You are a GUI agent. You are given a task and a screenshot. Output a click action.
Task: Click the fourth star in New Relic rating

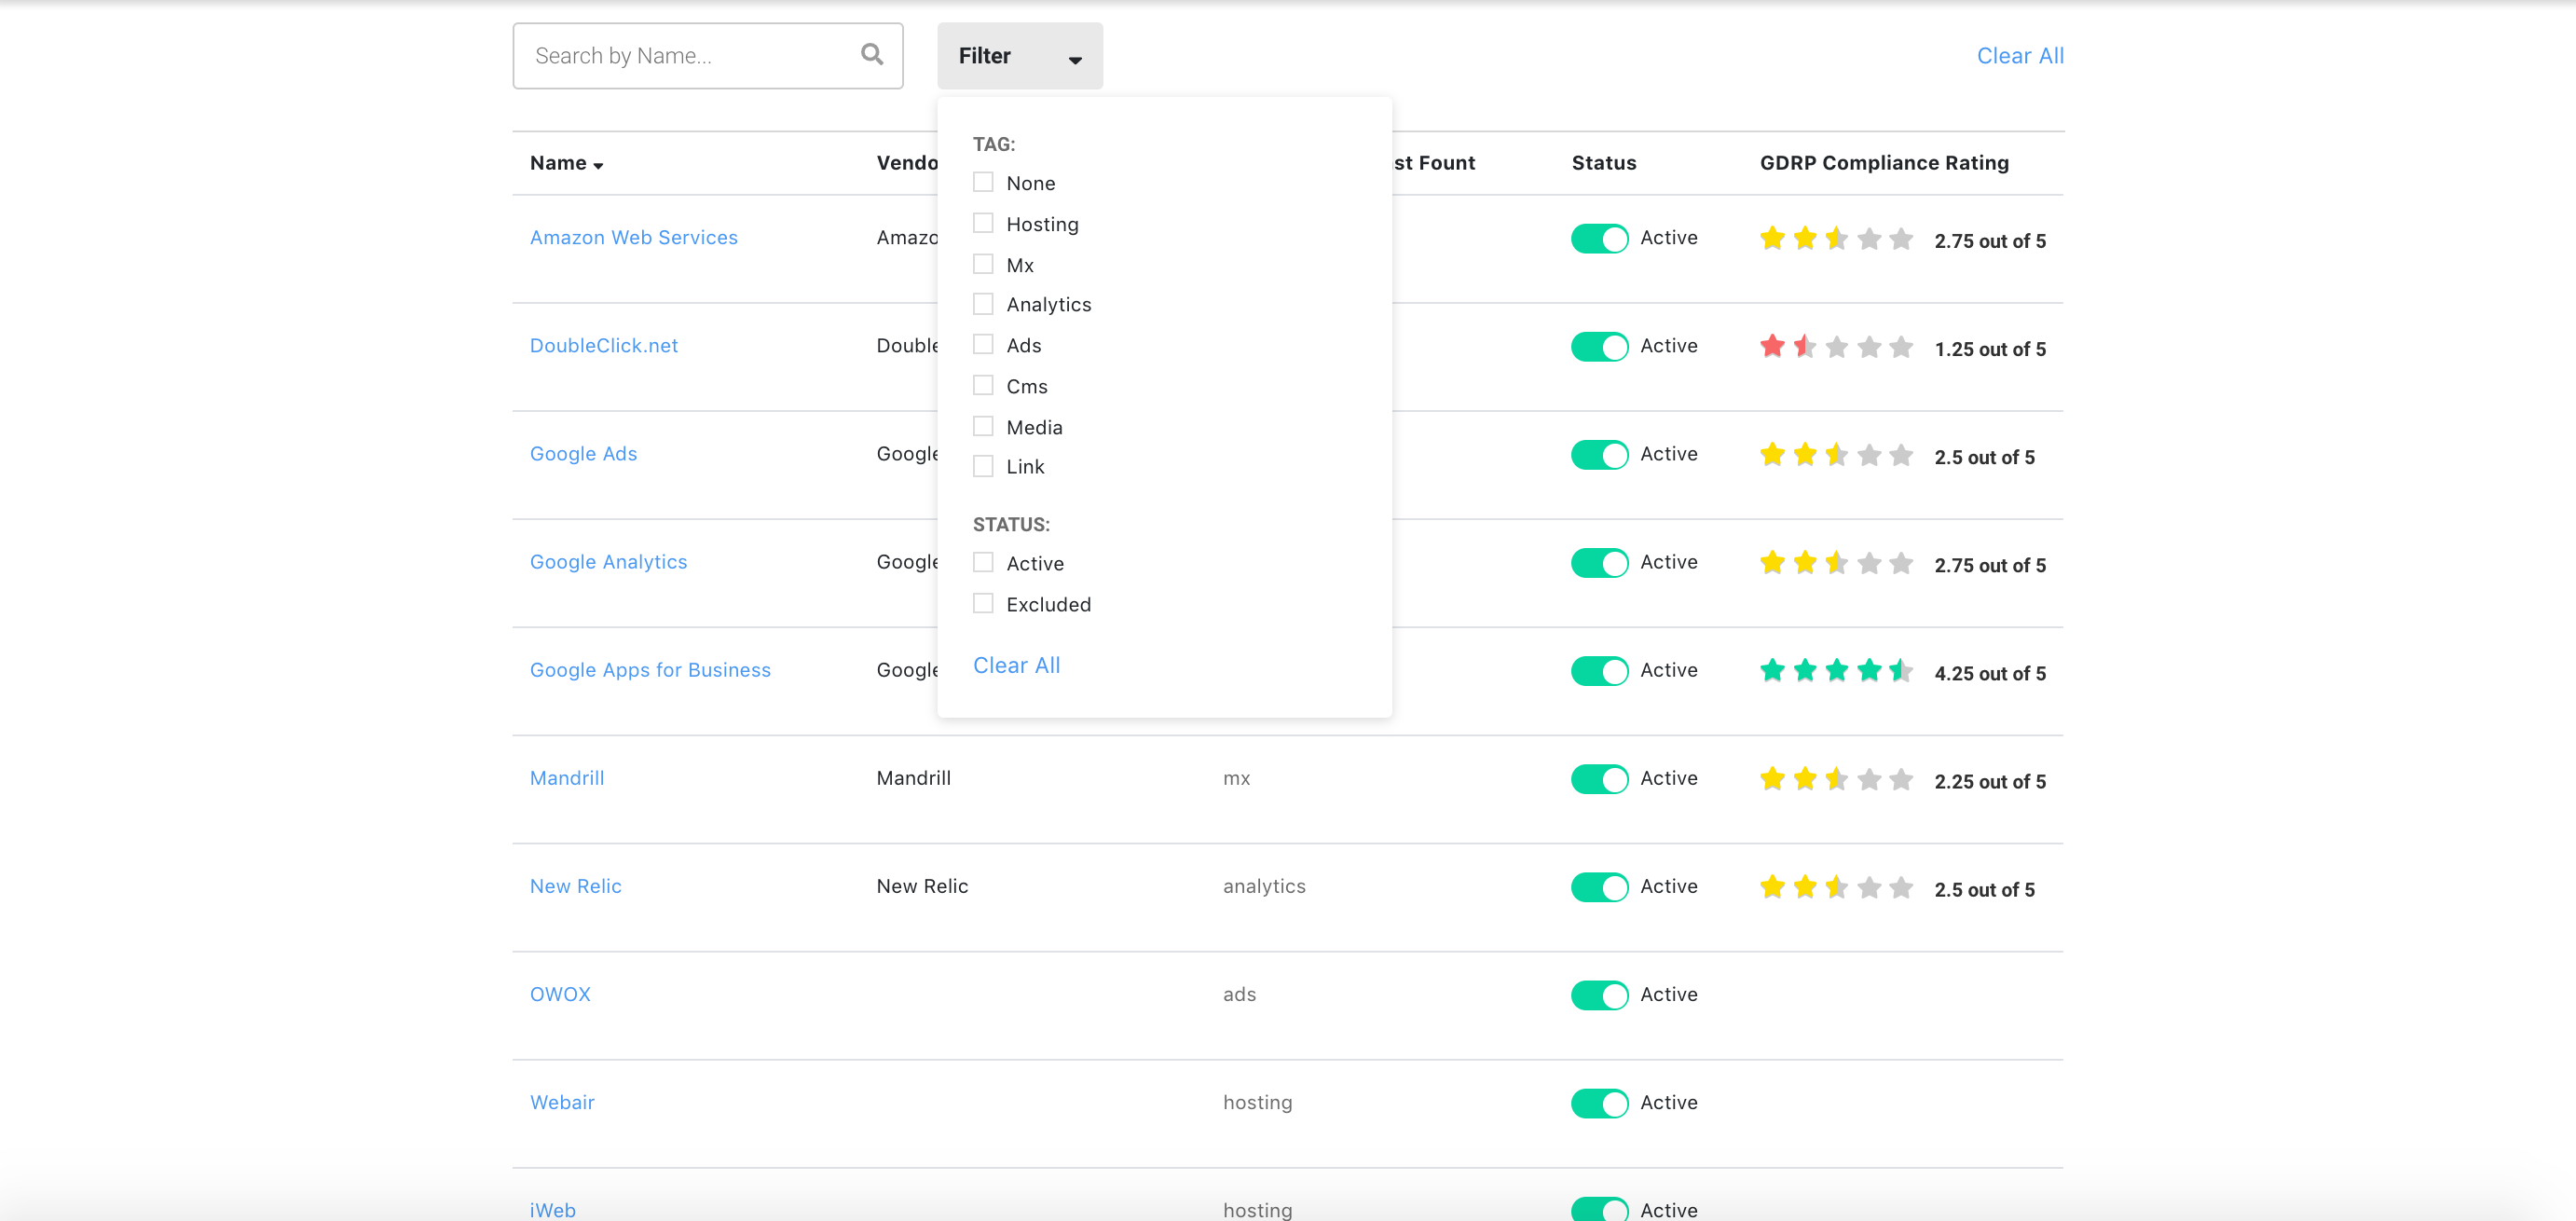click(1868, 887)
